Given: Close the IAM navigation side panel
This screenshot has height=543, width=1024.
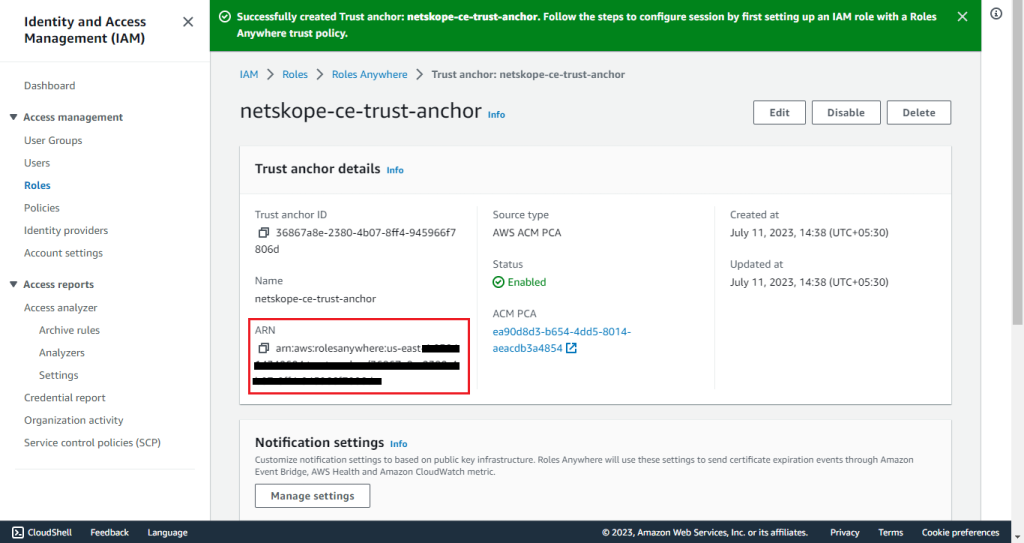Looking at the screenshot, I should pyautogui.click(x=188, y=22).
